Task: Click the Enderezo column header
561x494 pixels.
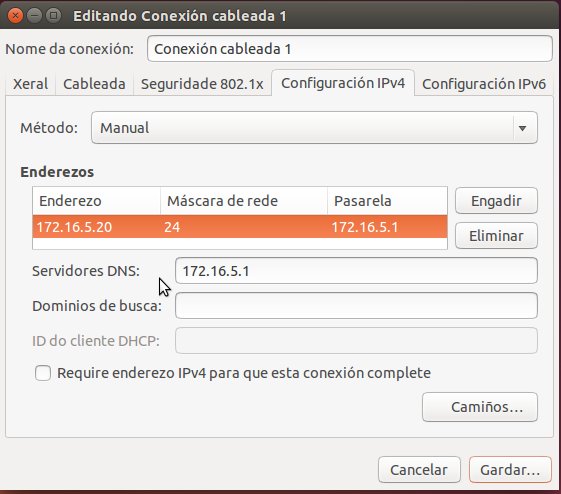Action: point(97,201)
